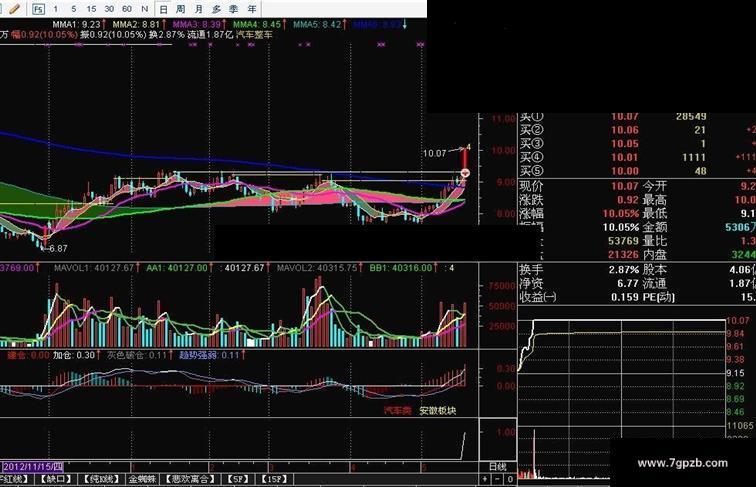The width and height of the screenshot is (756, 487).
Task: Click the 买④ volume 1111
Action: tap(694, 157)
